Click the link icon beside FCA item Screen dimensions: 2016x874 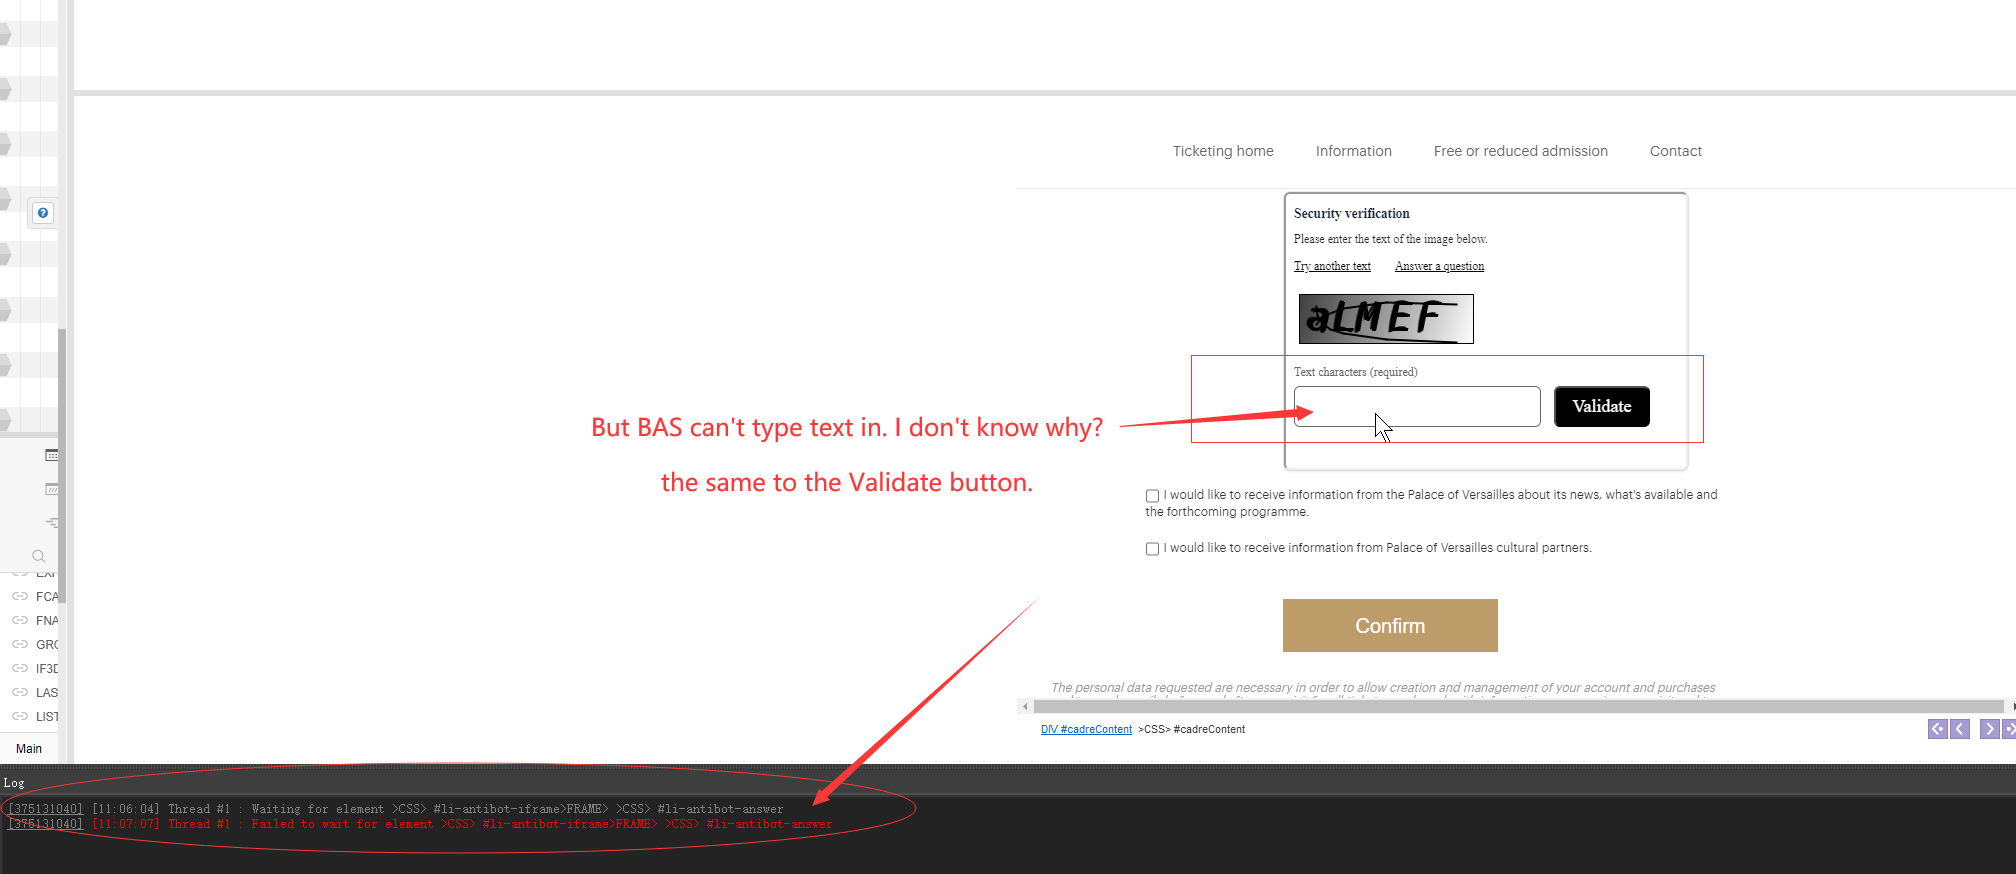20,596
